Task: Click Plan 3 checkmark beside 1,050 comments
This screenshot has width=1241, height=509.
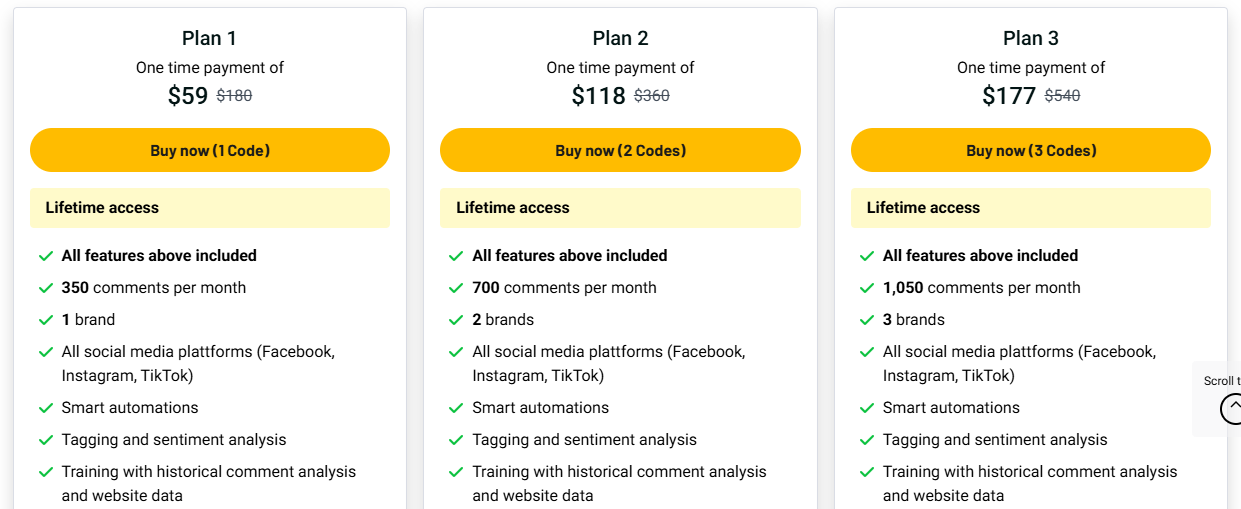Action: pyautogui.click(x=867, y=288)
